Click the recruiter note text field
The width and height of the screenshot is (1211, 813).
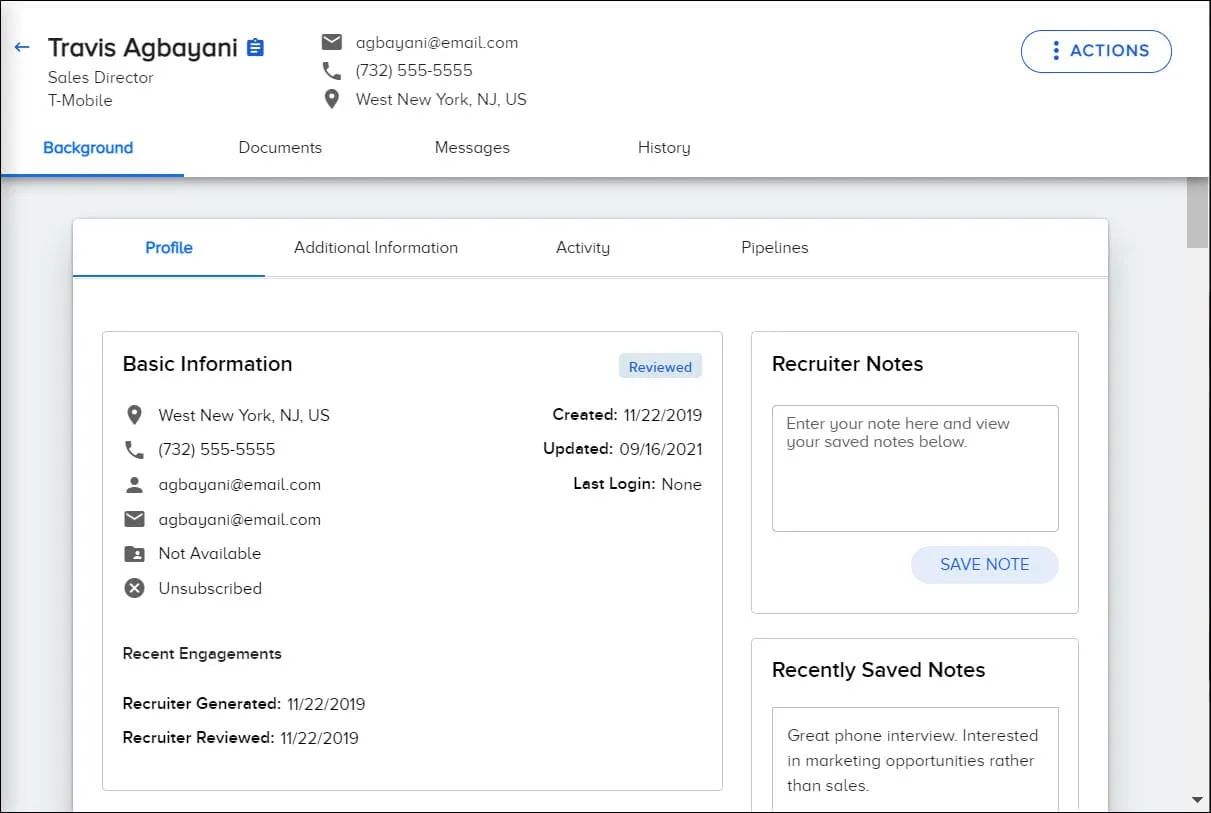(x=914, y=467)
